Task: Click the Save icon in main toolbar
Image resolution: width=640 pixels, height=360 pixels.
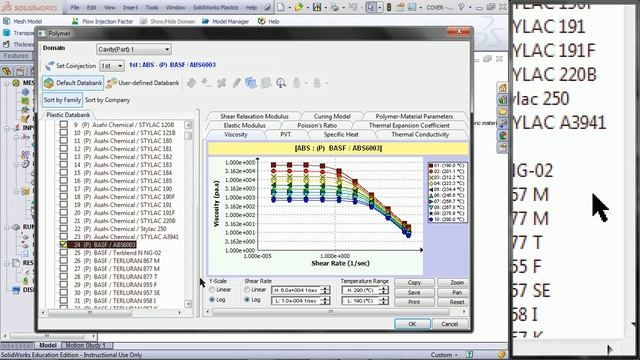Action: [317, 7]
